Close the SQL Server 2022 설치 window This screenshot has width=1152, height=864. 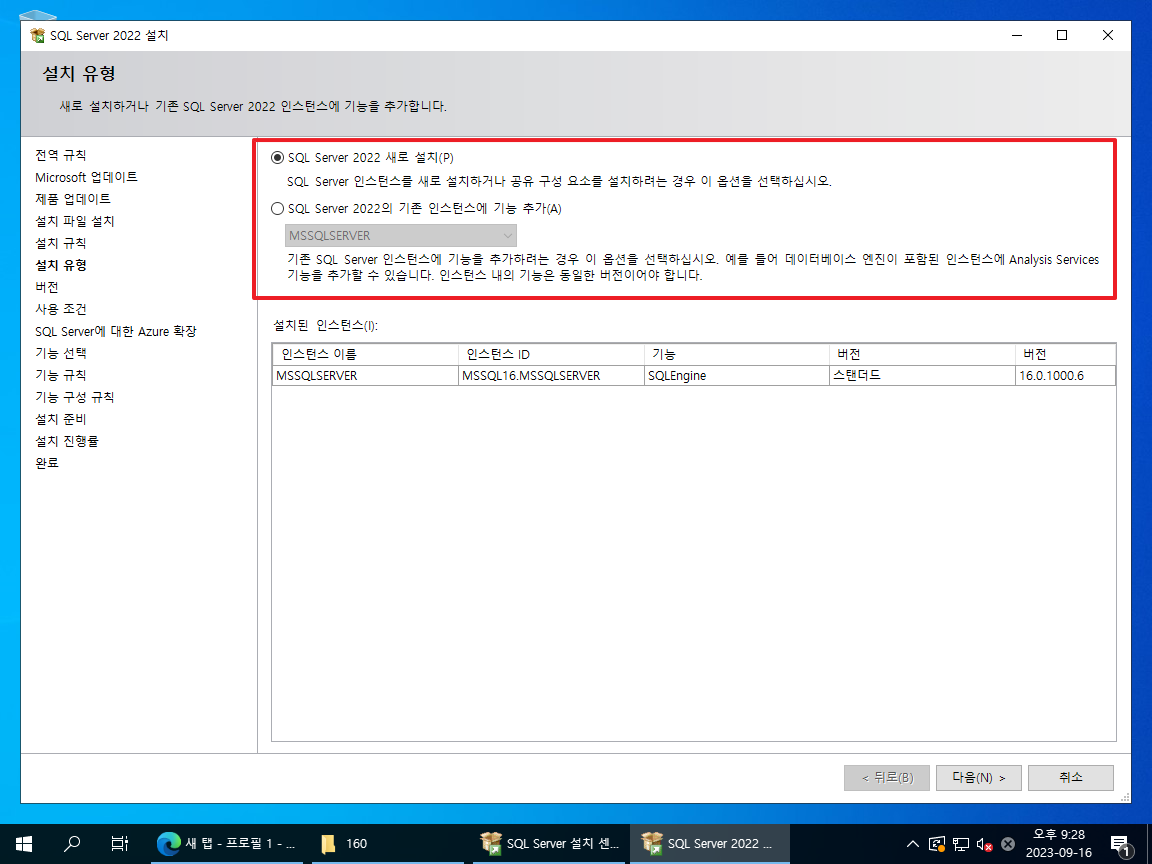click(x=1108, y=35)
